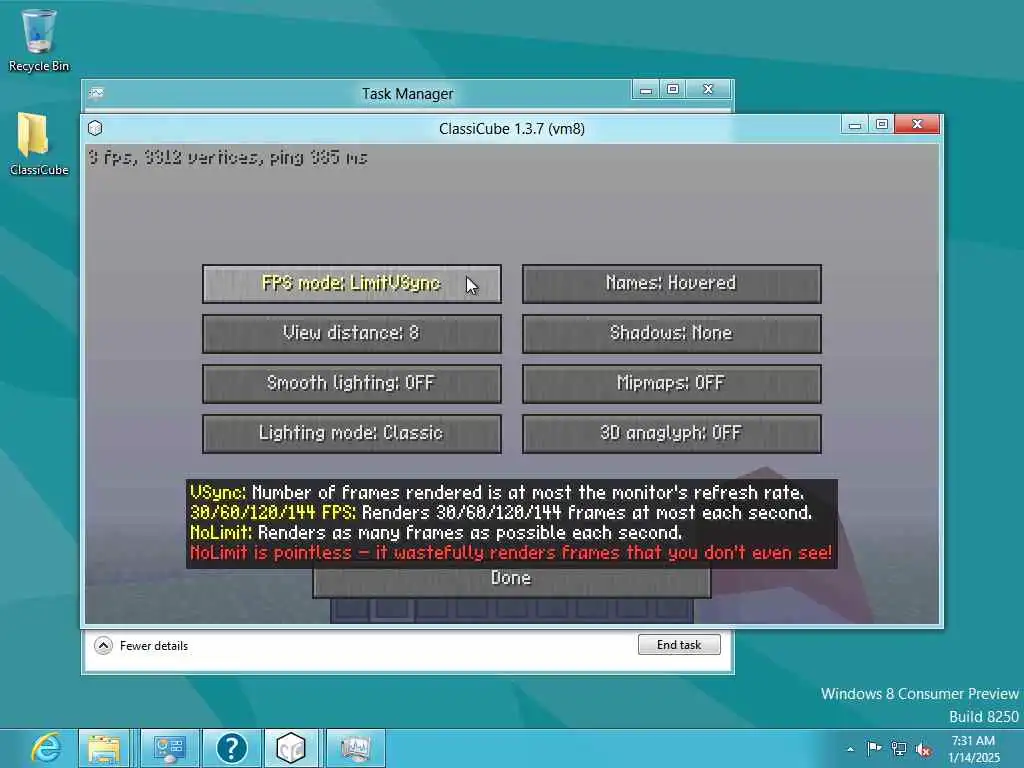Launch Internet Explorer from taskbar
1024x768 pixels.
coord(46,748)
